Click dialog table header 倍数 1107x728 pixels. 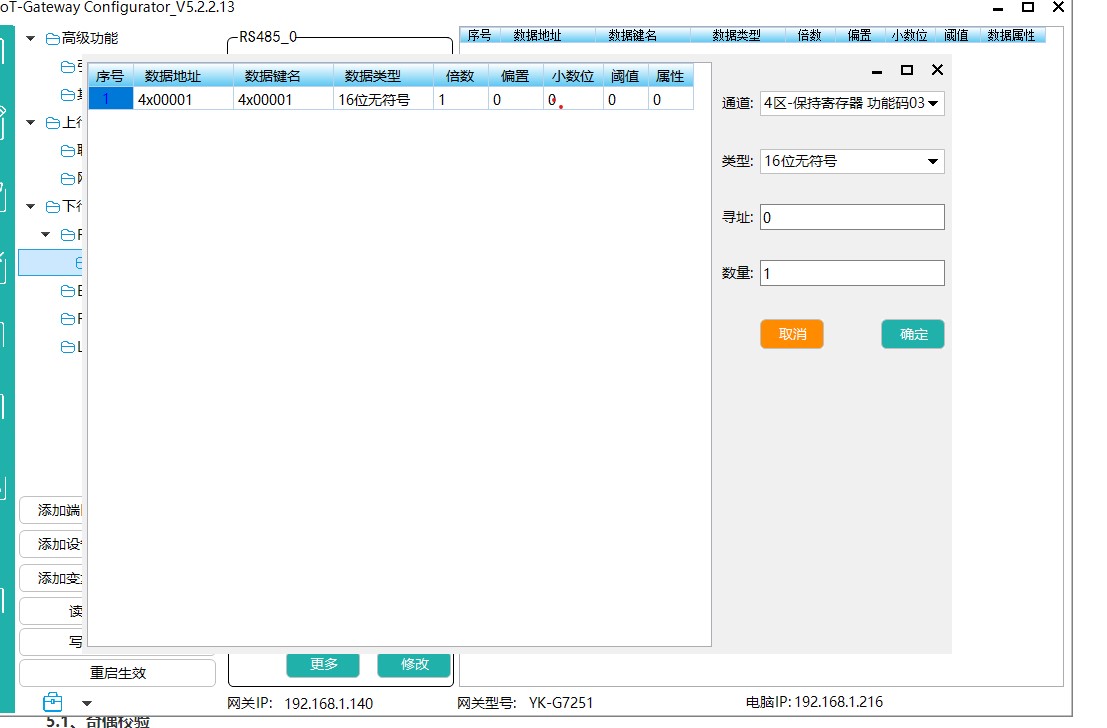point(461,76)
